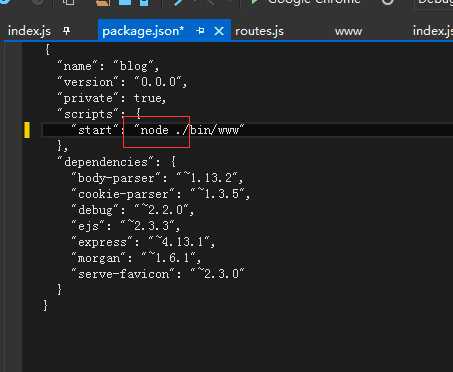Screen dimensions: 453x372
Task: Open the www tab
Action: pos(348,31)
